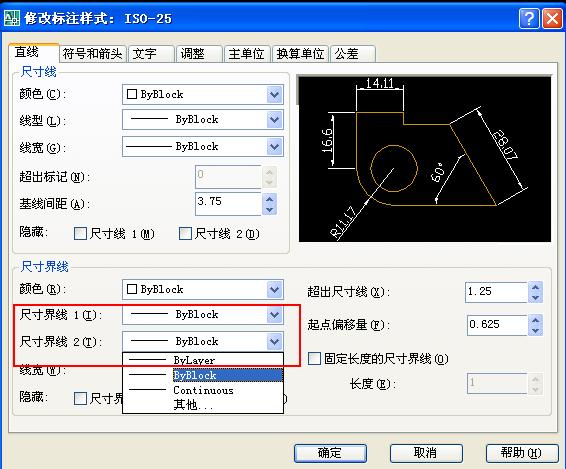The image size is (566, 469).
Task: Toggle hide 尺寸线 2(D) checkbox
Action: coord(185,234)
